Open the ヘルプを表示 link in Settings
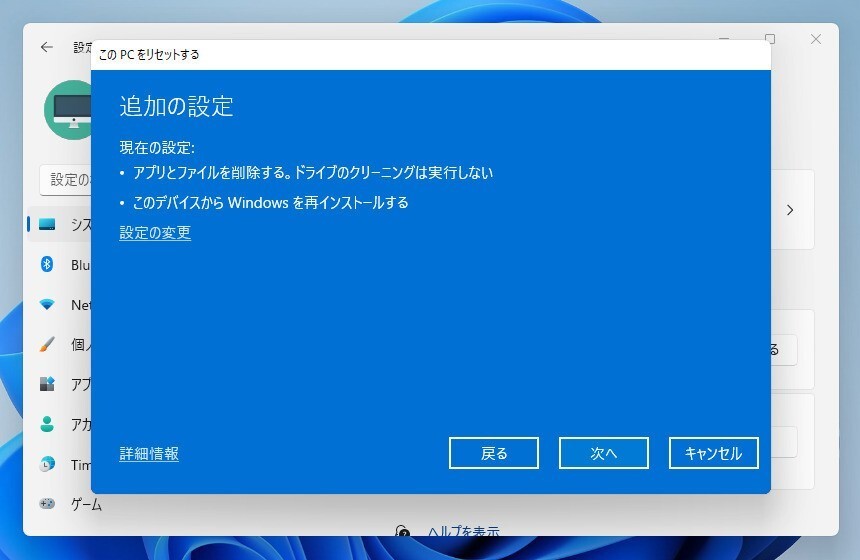 [x=463, y=531]
